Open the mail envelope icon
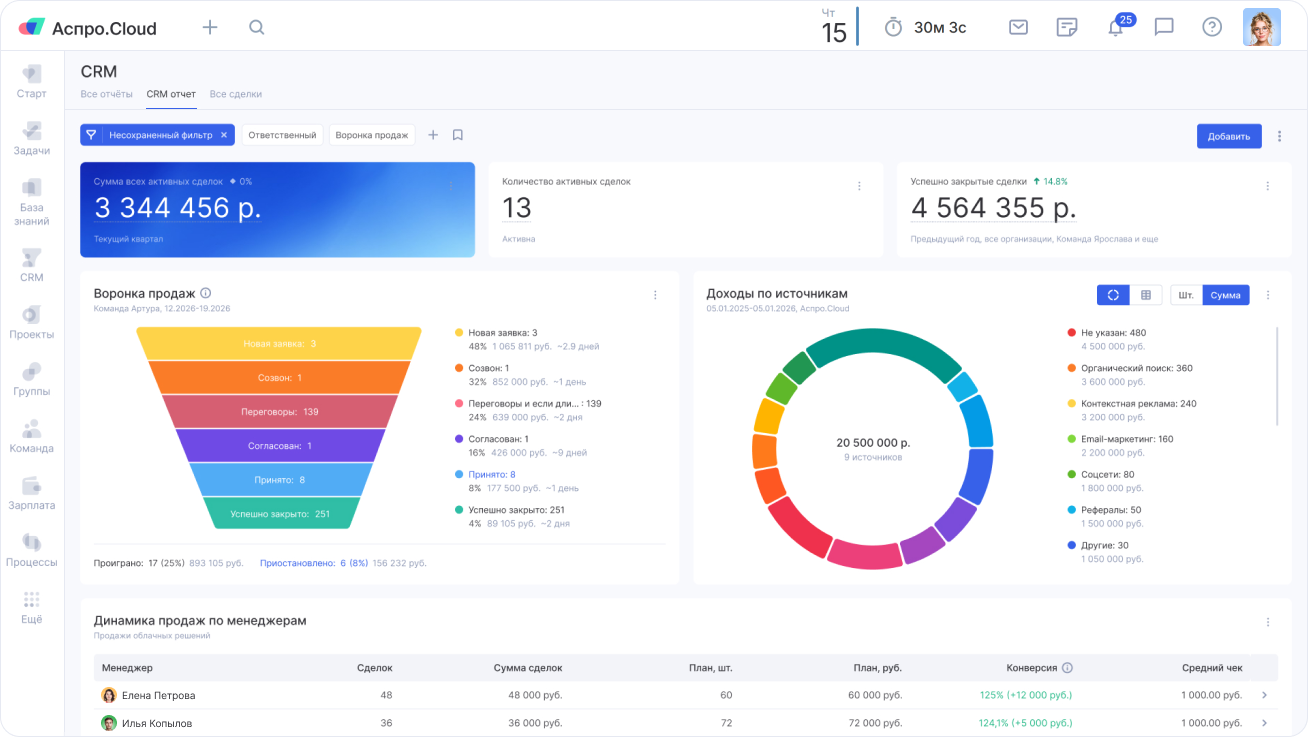The width and height of the screenshot is (1308, 737). (x=1018, y=27)
